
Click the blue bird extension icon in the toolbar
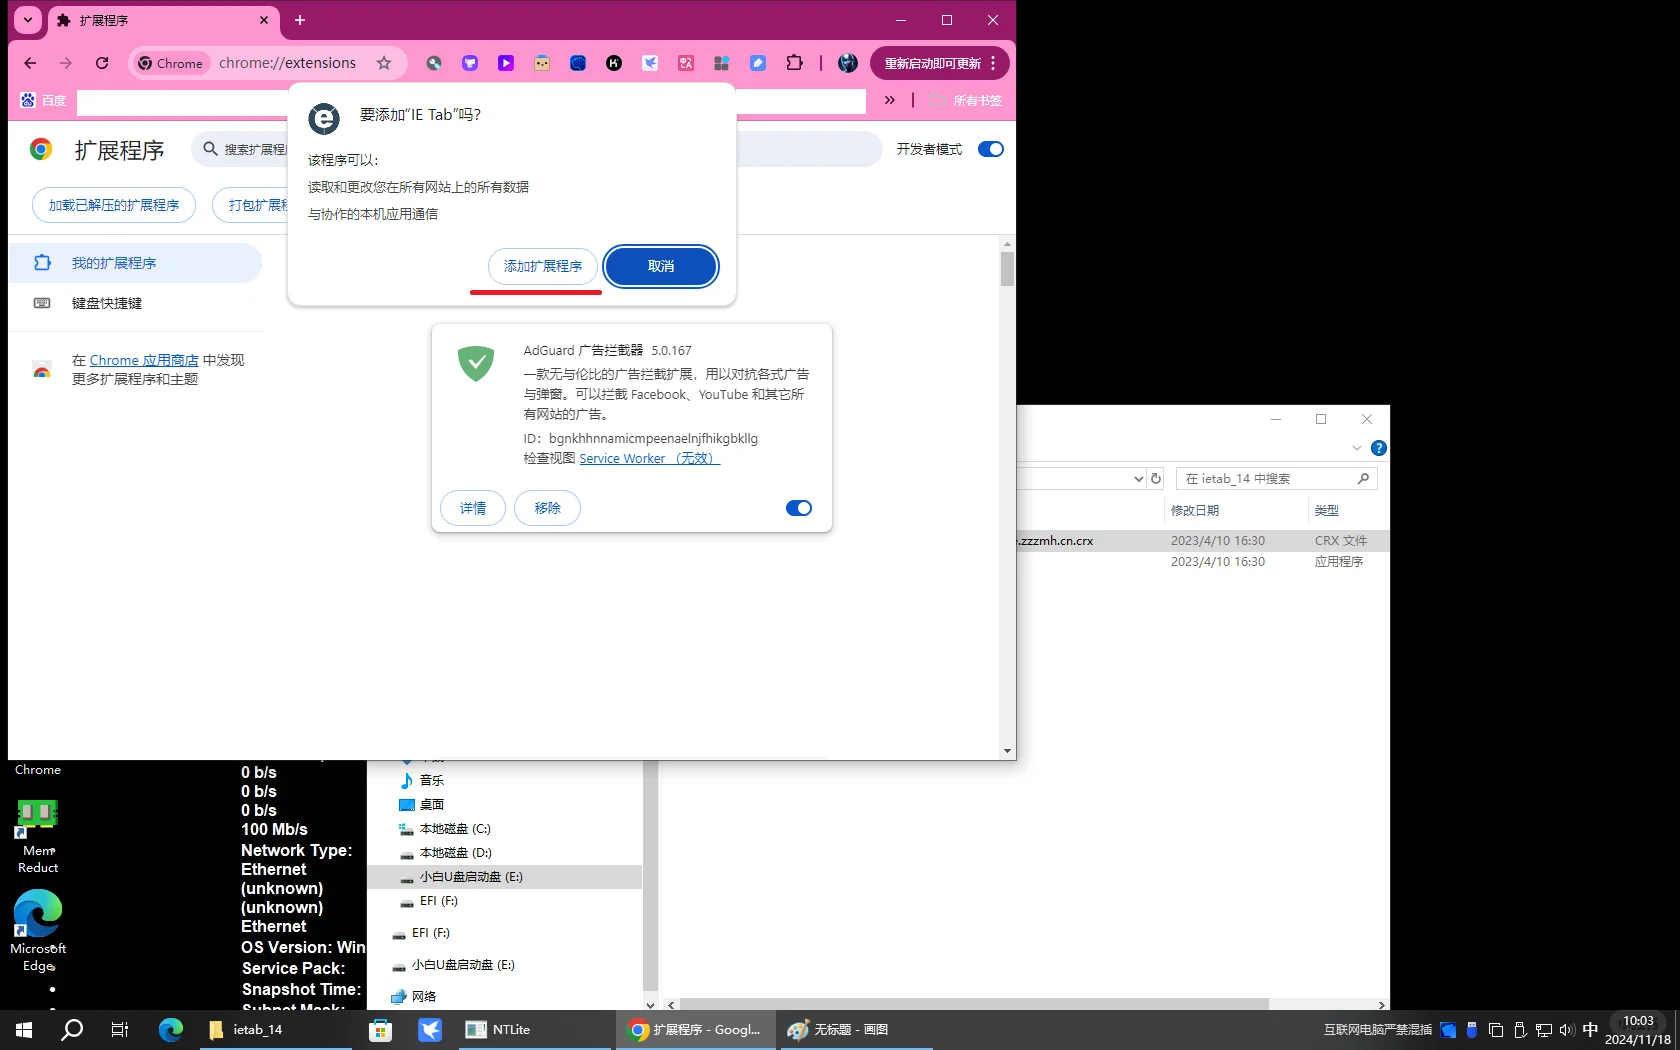tap(650, 63)
